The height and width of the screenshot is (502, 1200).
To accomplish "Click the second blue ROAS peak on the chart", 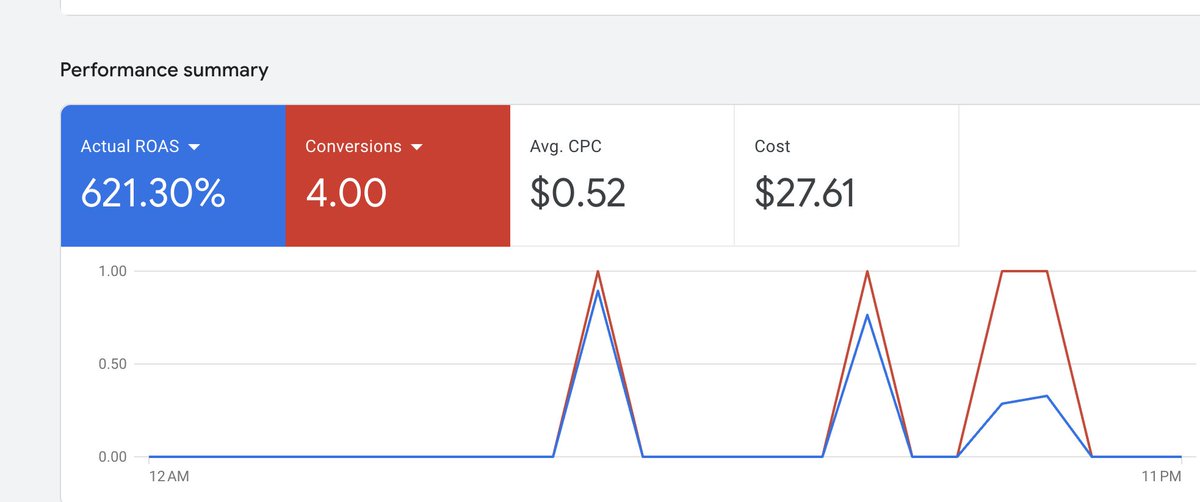I will tap(867, 315).
